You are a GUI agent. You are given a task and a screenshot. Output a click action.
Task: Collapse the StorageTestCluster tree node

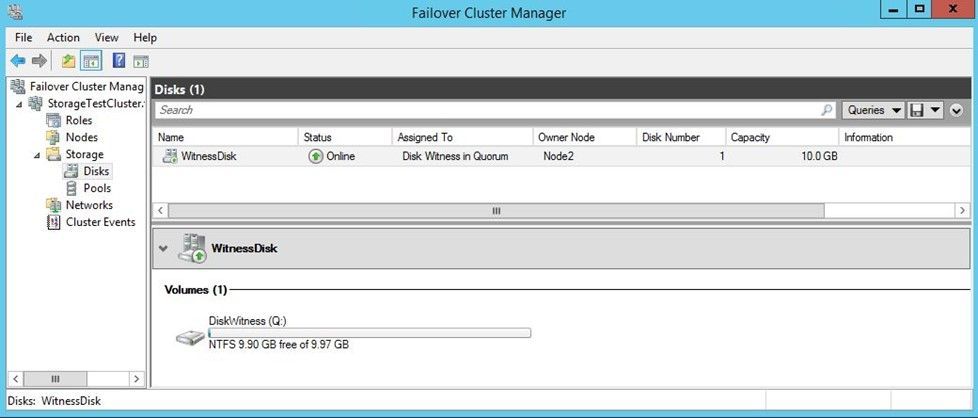20,104
